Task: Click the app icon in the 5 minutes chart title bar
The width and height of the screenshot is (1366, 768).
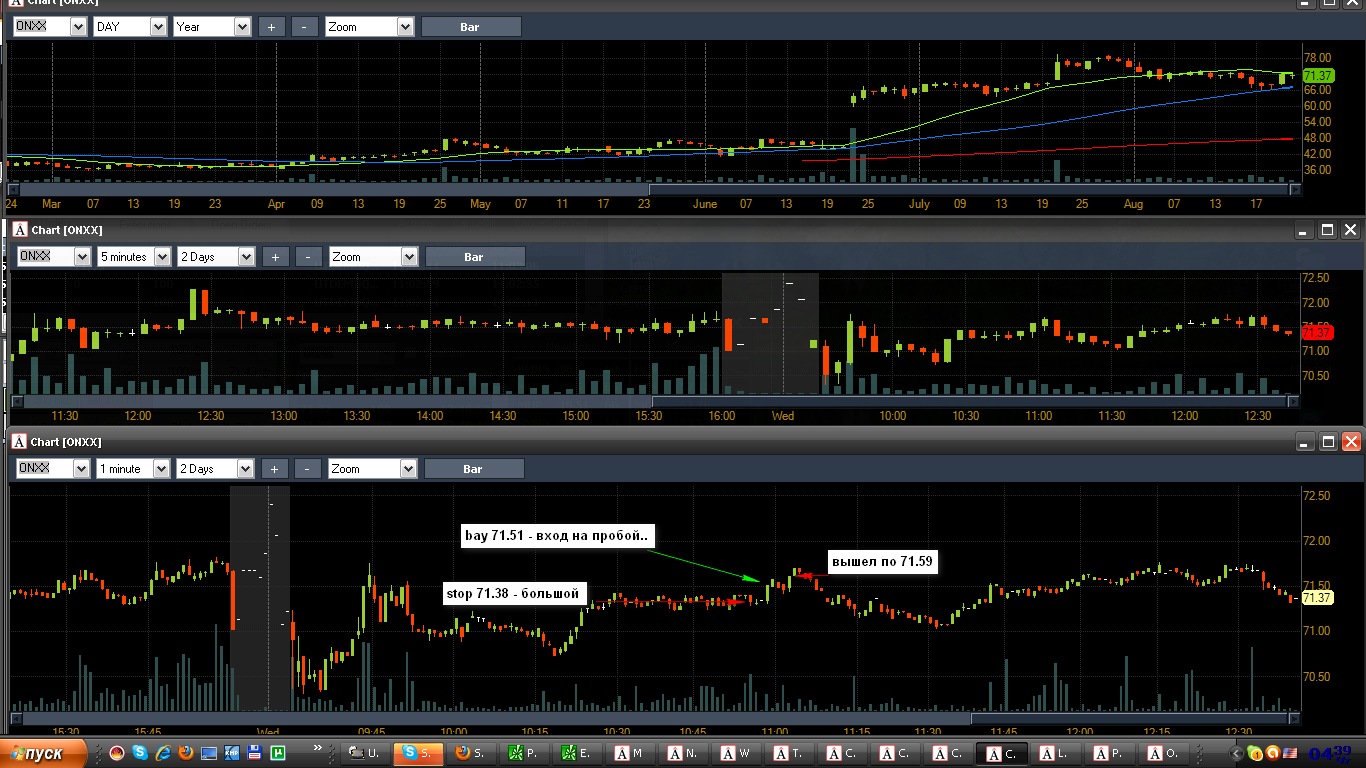Action: 18,229
